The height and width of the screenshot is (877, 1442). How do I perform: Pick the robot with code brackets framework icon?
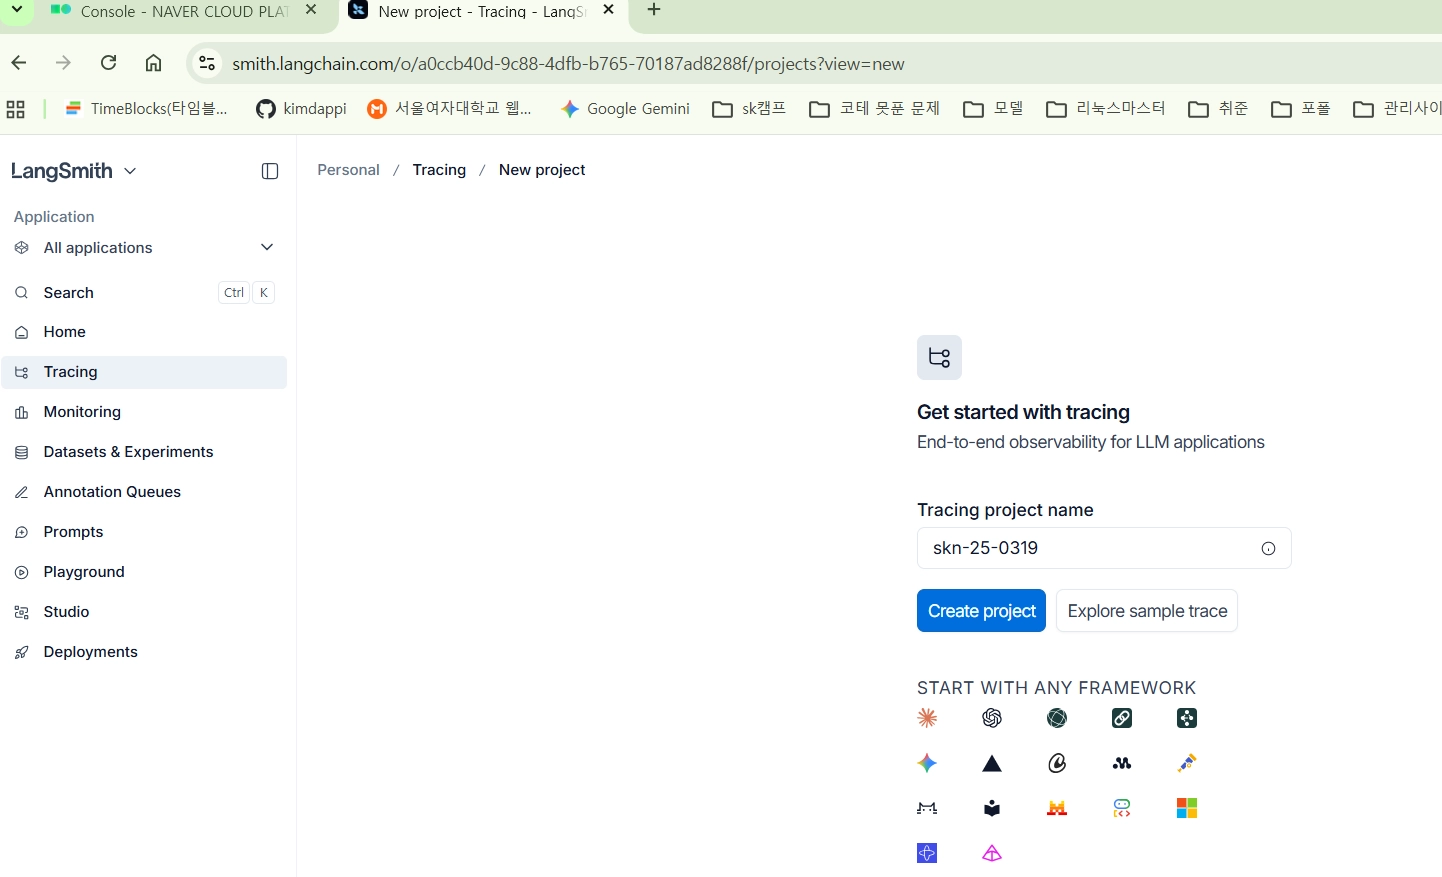pos(1122,808)
